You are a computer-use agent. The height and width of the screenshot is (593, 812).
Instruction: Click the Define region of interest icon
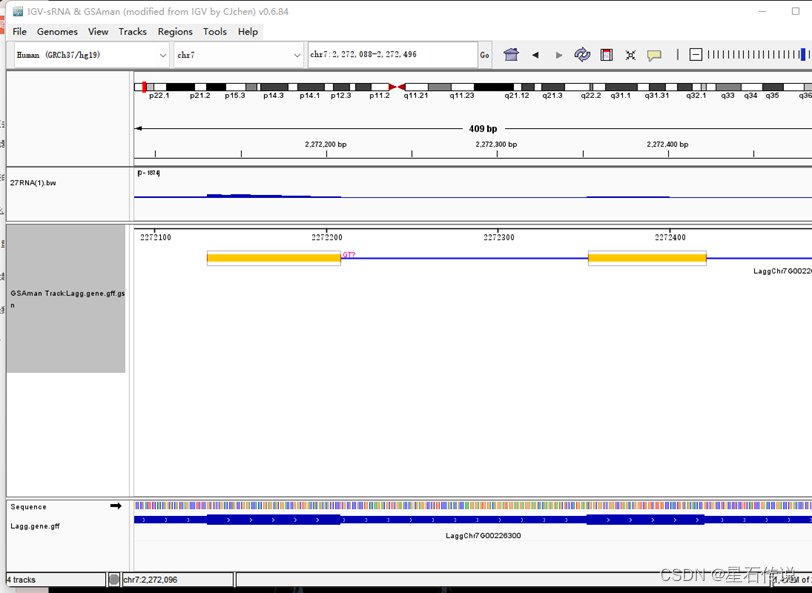click(606, 54)
